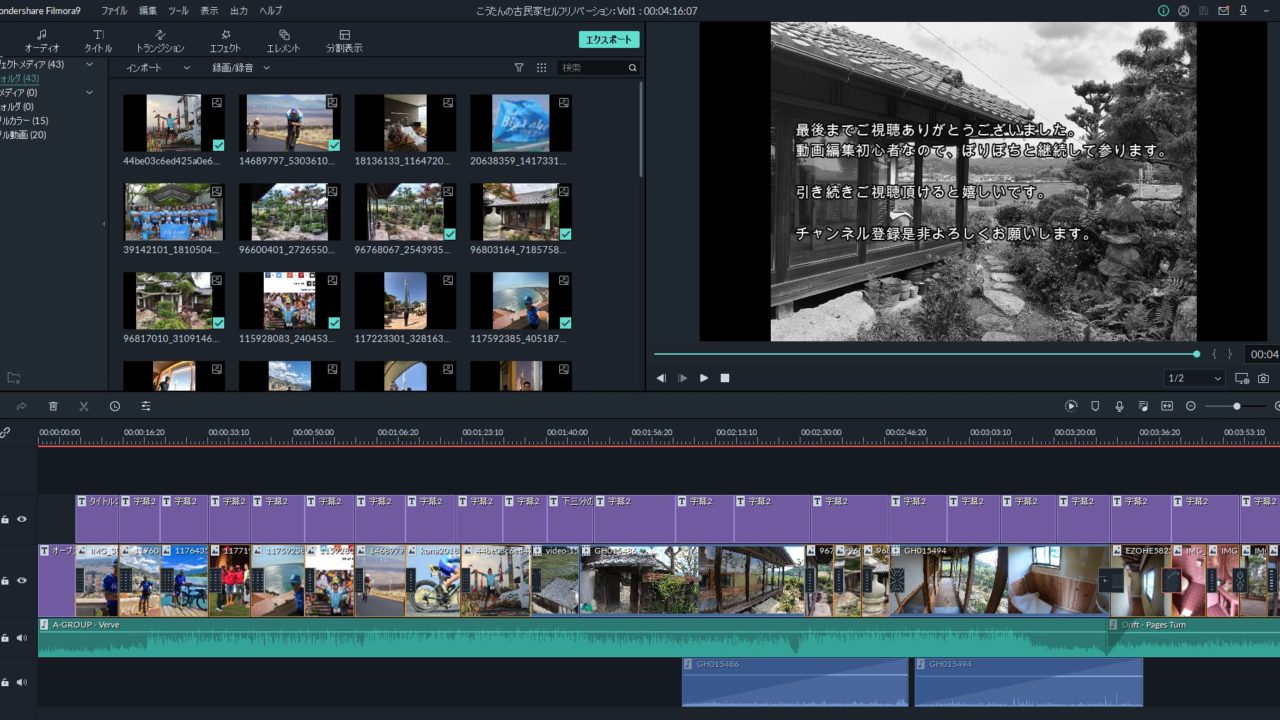Collapse the shared media (0) tree
This screenshot has height=720, width=1280.
[89, 92]
